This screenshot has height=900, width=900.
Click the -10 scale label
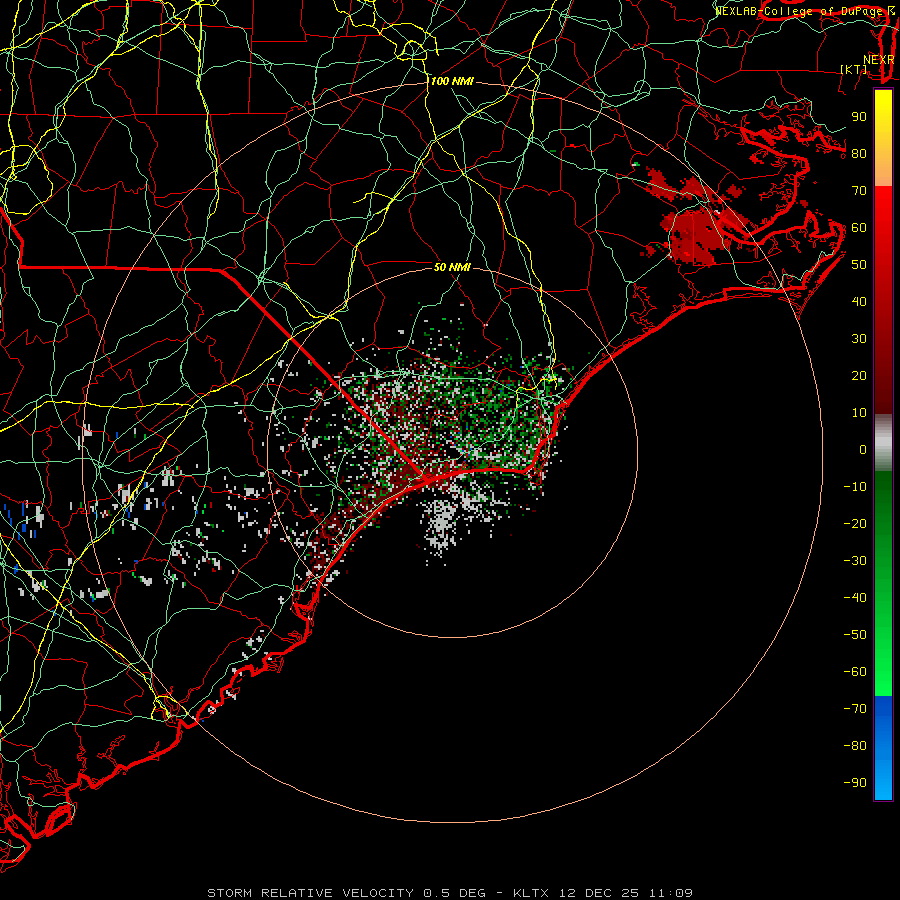click(x=855, y=487)
